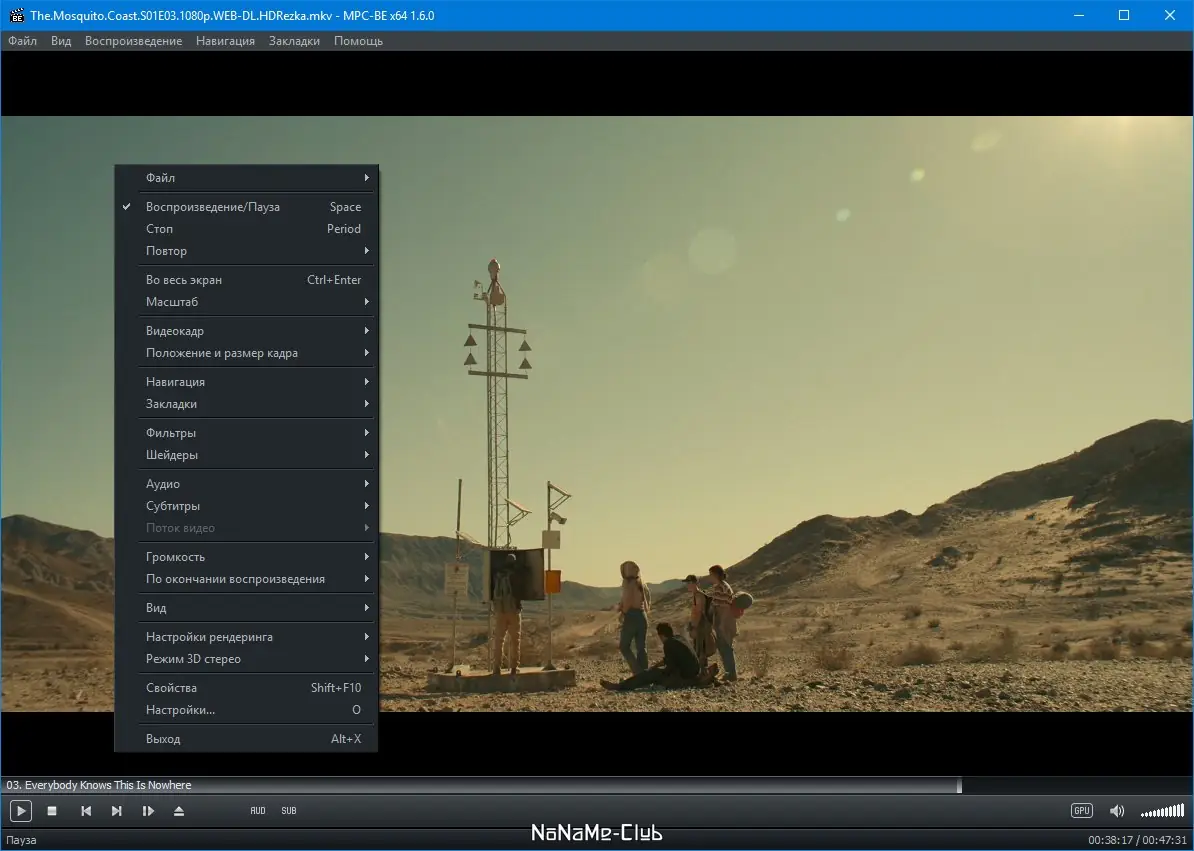Toggle the GPU decoding indicator
Screen dimensions: 1194x851
[1081, 811]
